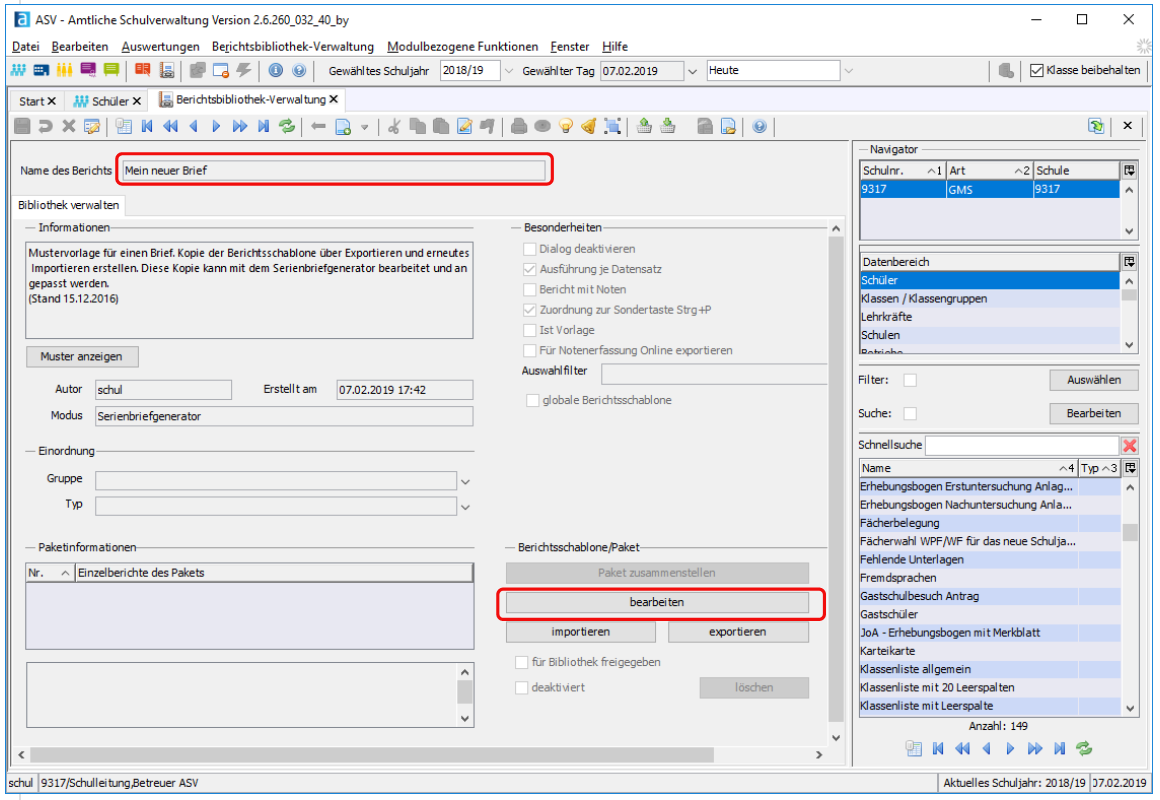Click new document icon with green plus

343,127
